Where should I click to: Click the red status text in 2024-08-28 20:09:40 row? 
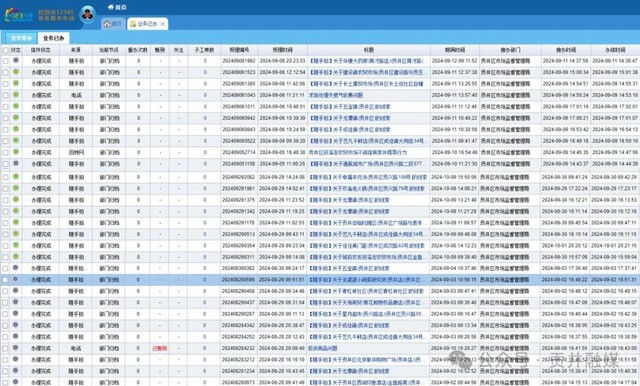pos(160,348)
